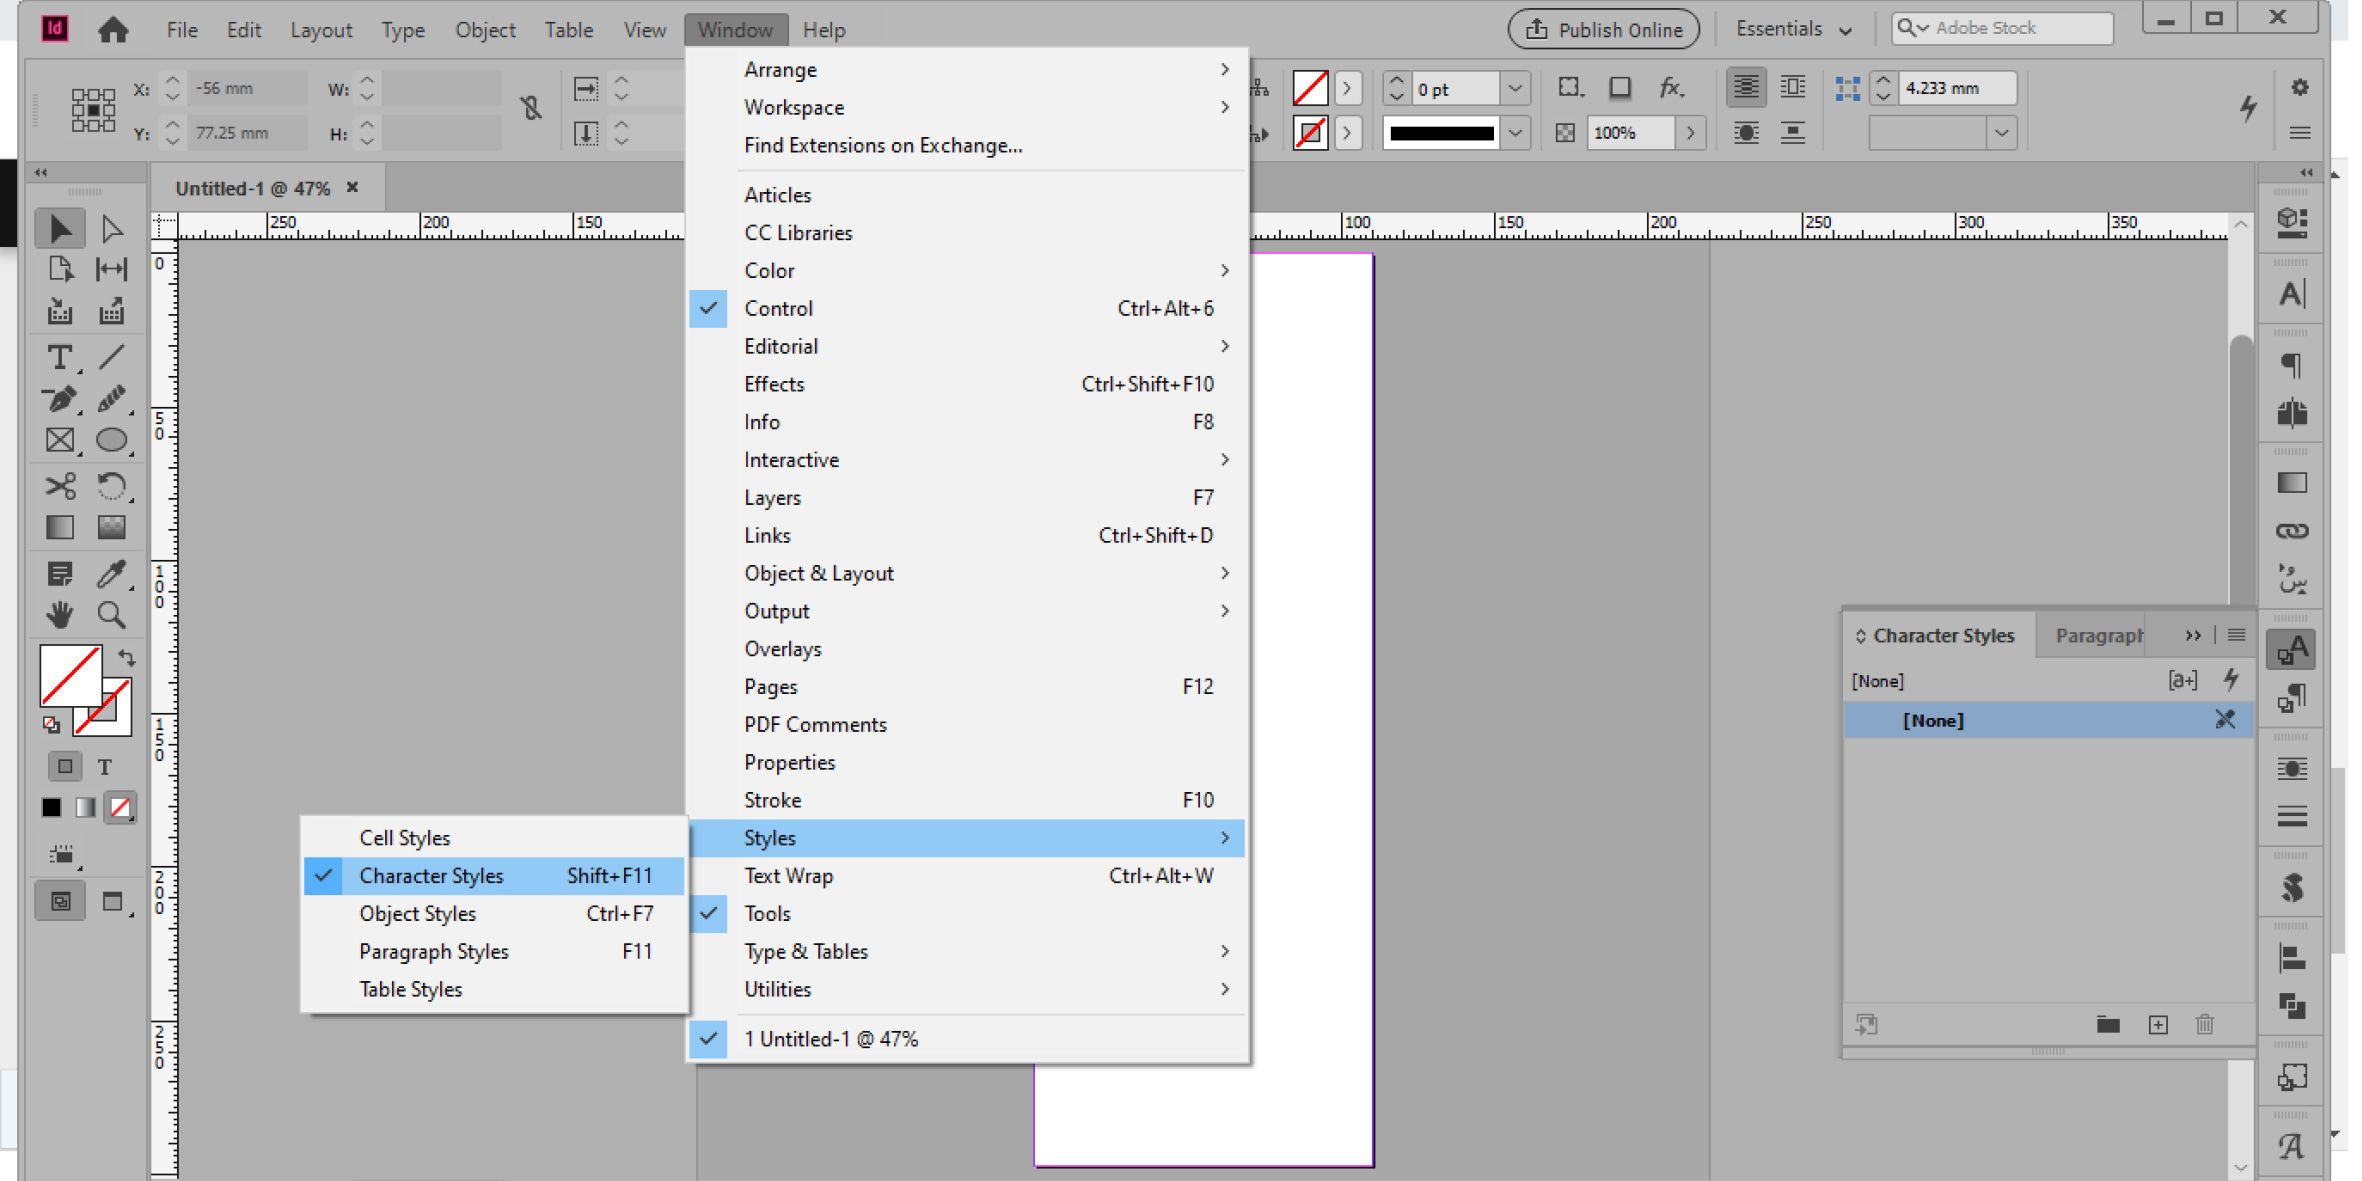Expand the stroke weight 0 pt dropdown
Image resolution: width=2362 pixels, height=1181 pixels.
[1515, 88]
